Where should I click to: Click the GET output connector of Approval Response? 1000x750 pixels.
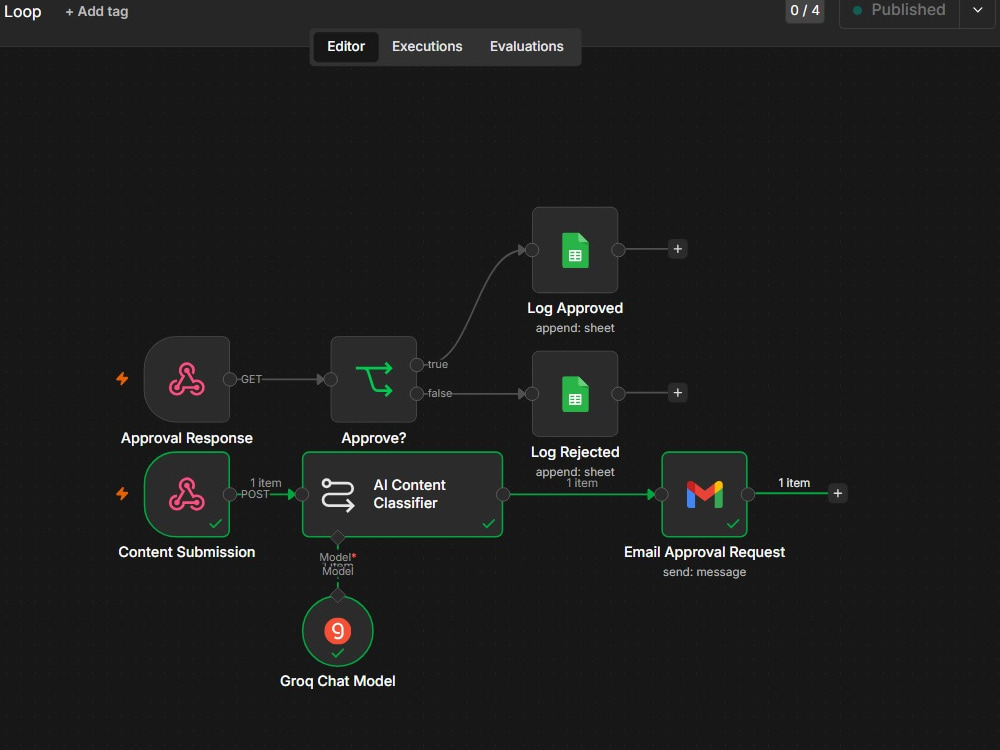(x=230, y=379)
